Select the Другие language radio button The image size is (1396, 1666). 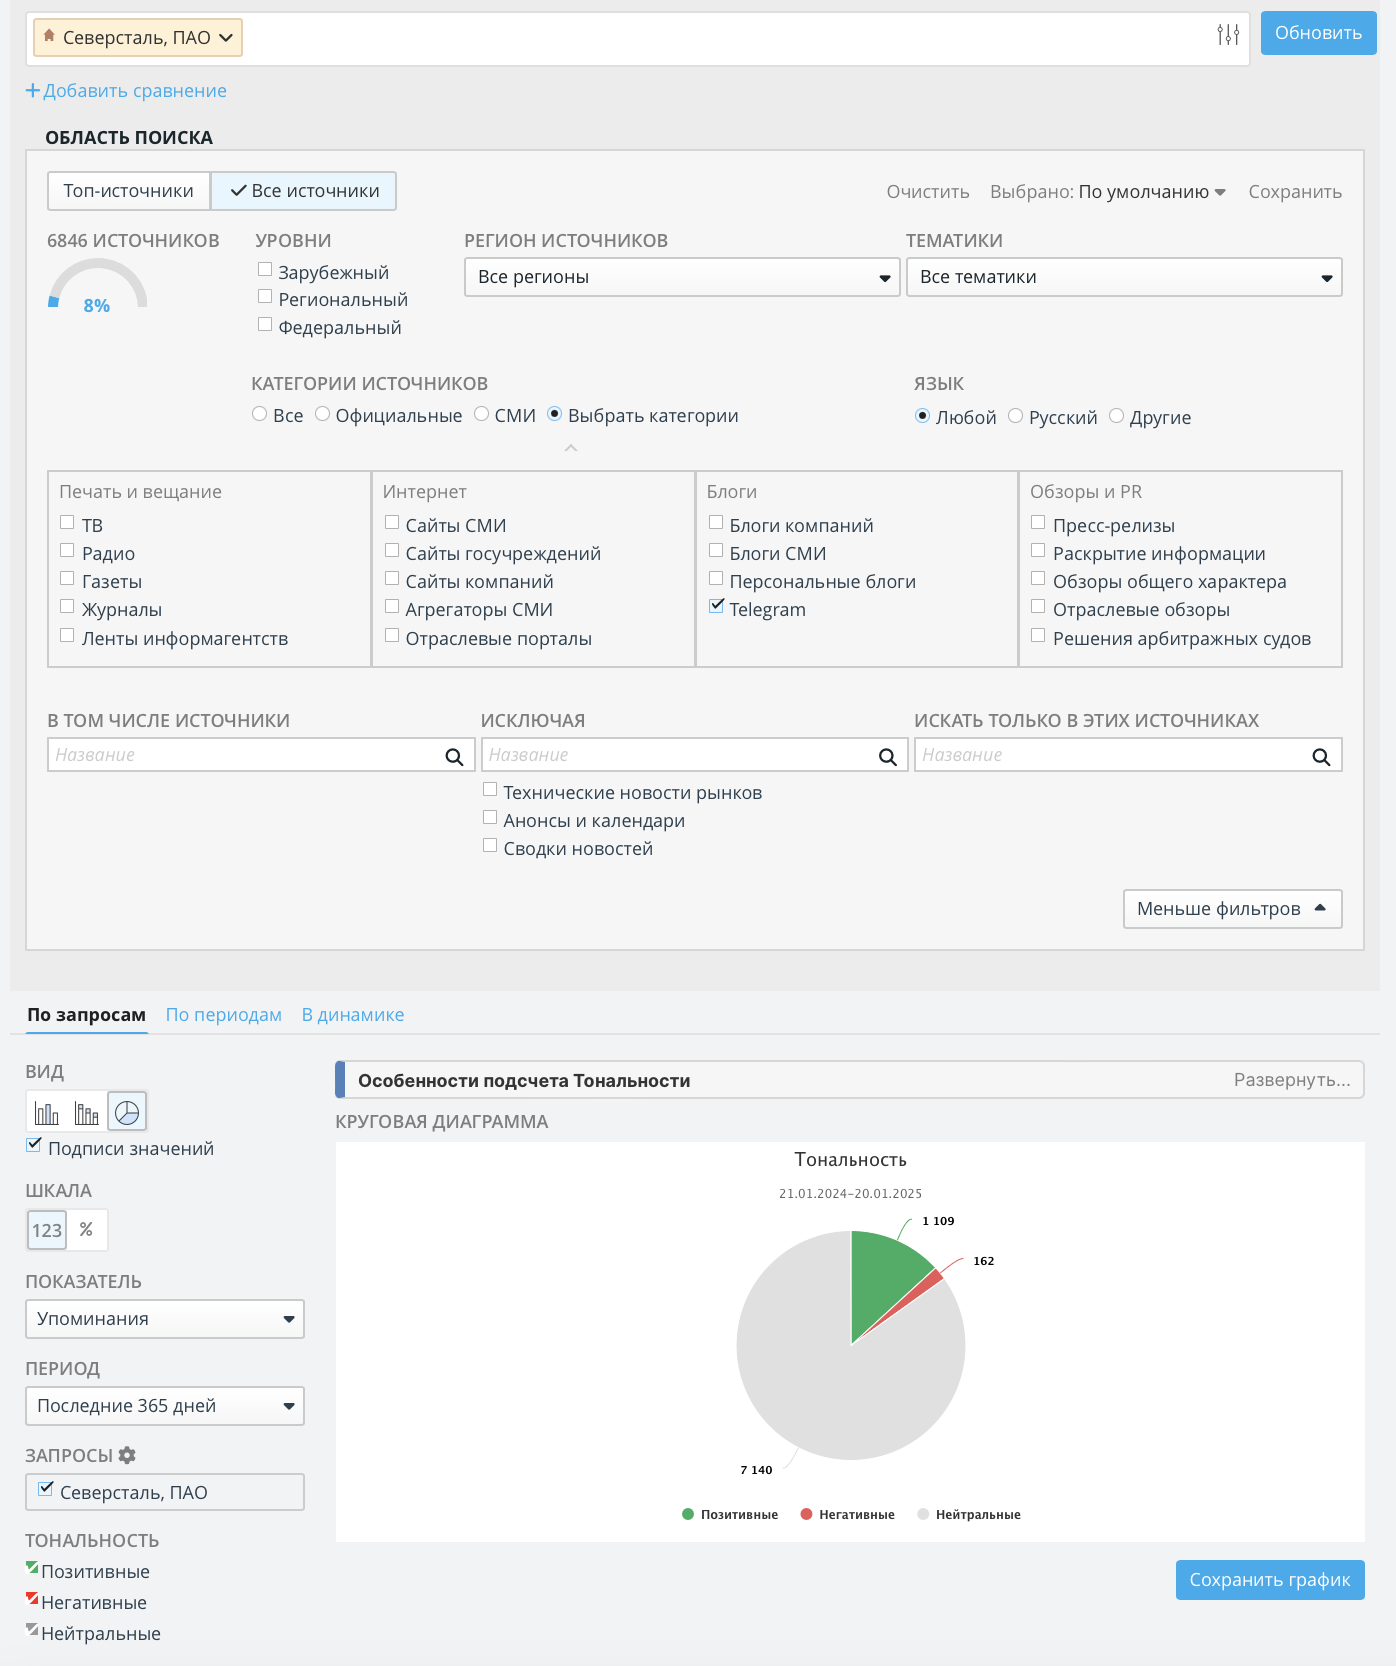pyautogui.click(x=1117, y=416)
